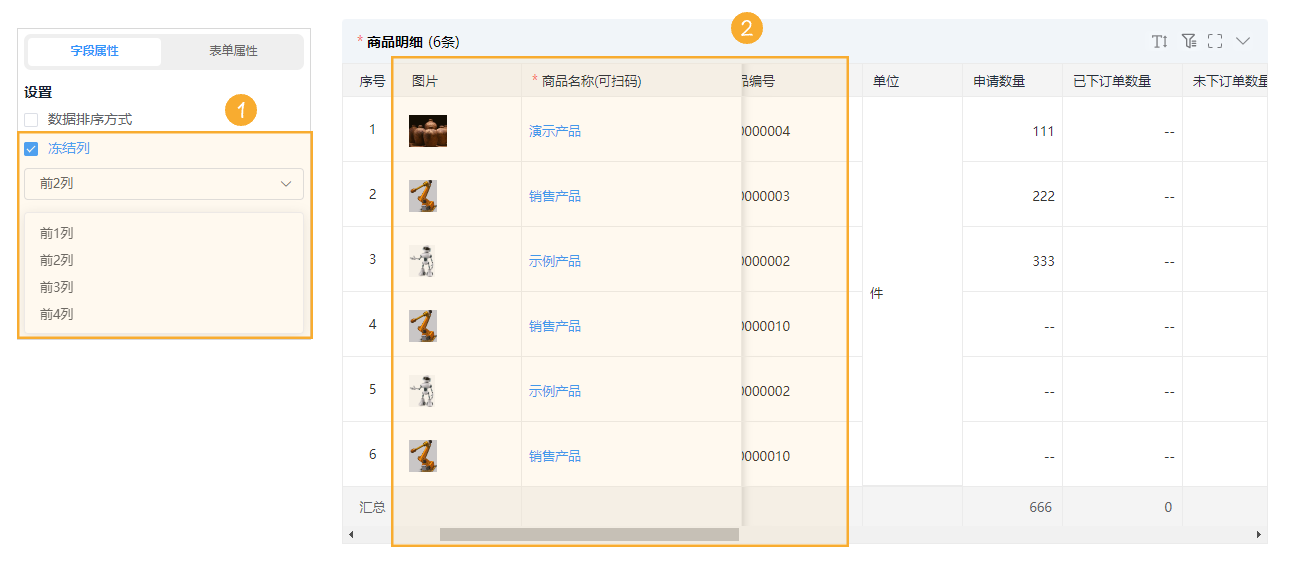Switch to 表单属性 tab

tap(233, 51)
